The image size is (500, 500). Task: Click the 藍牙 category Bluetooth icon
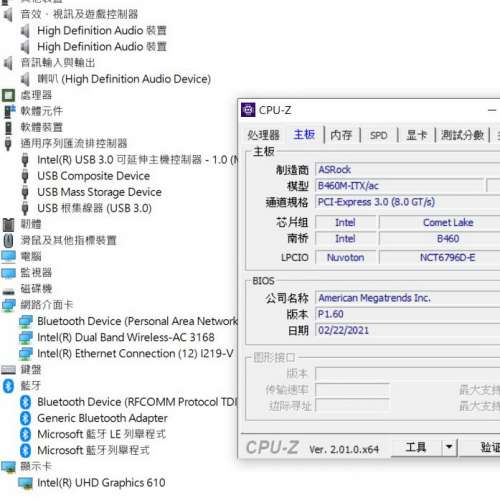(8, 386)
